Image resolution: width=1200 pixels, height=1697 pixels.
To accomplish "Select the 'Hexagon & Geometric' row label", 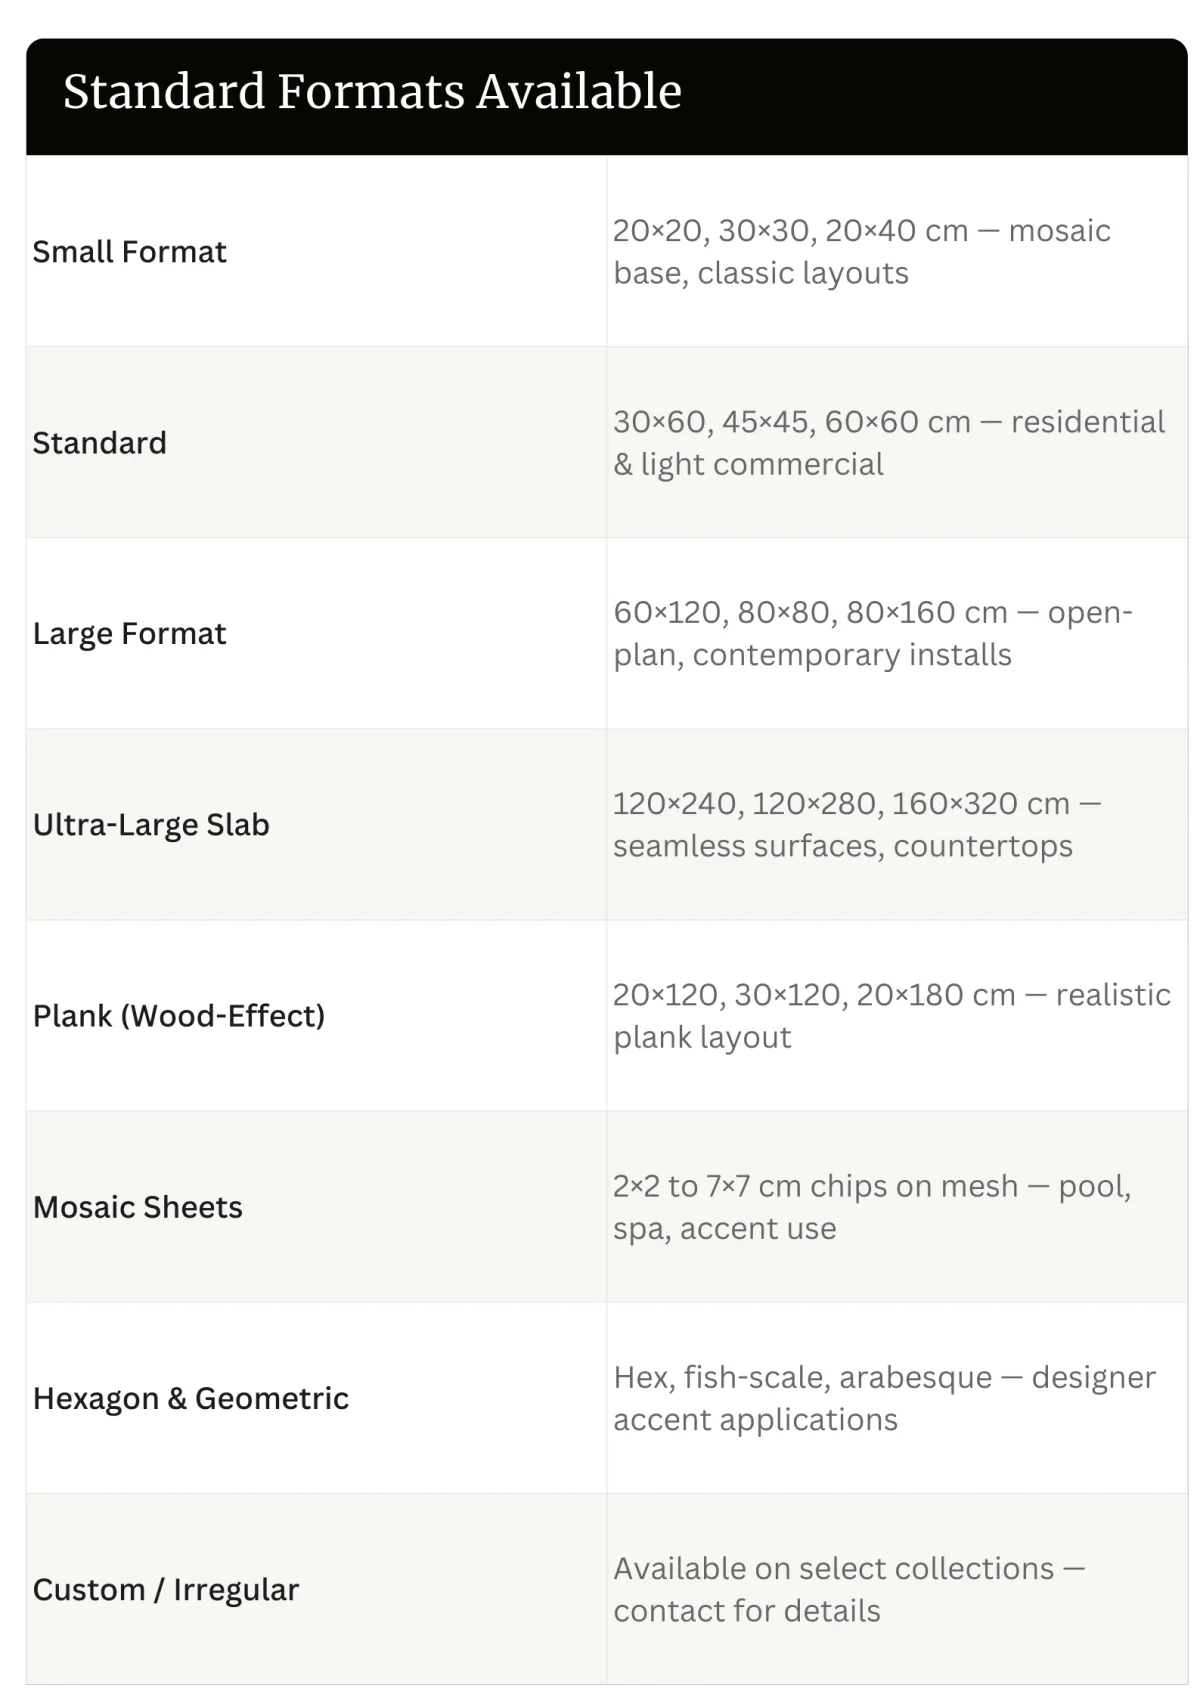I will 191,1398.
